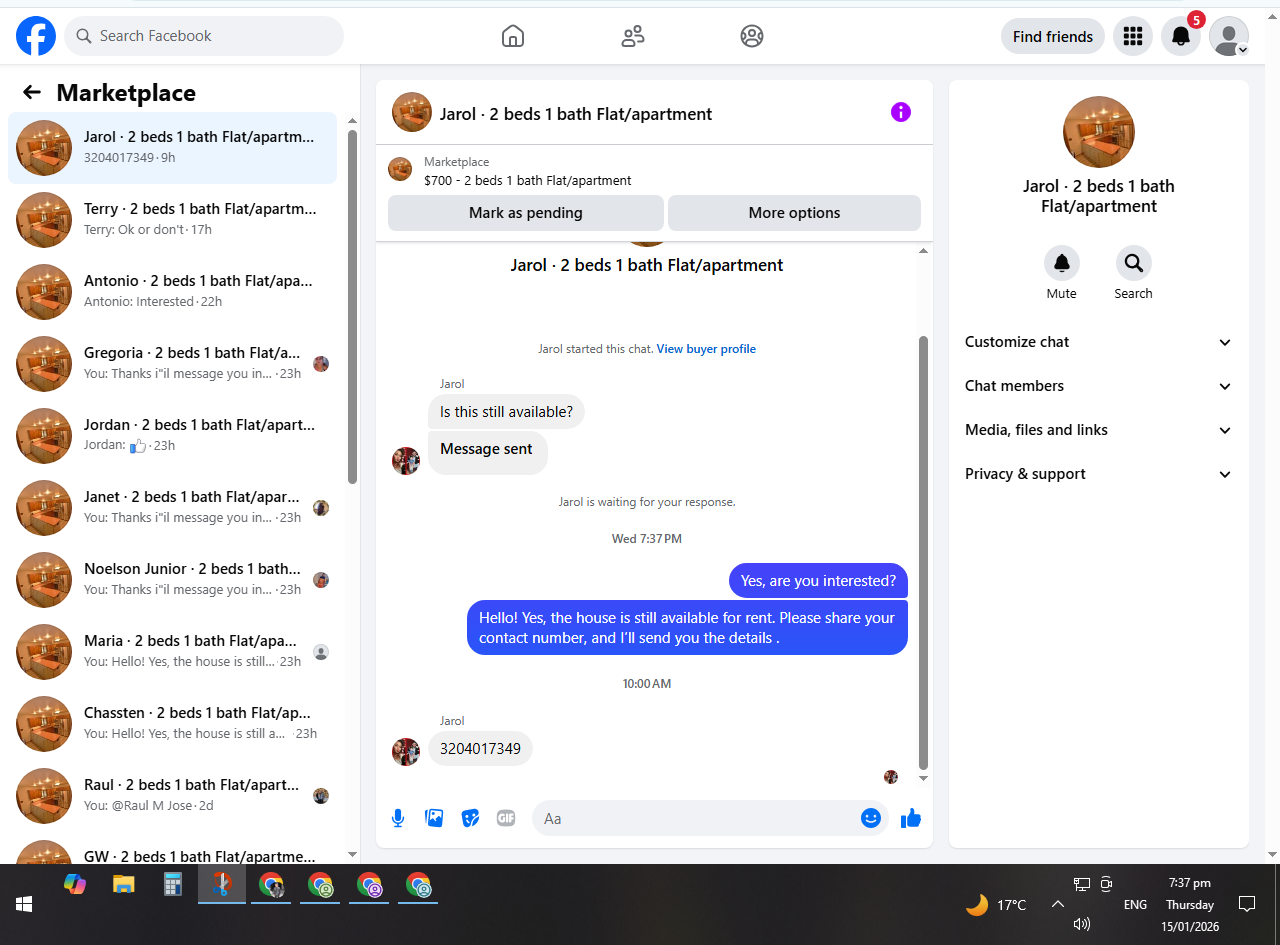Open the notifications bell with badge 5

[1181, 36]
